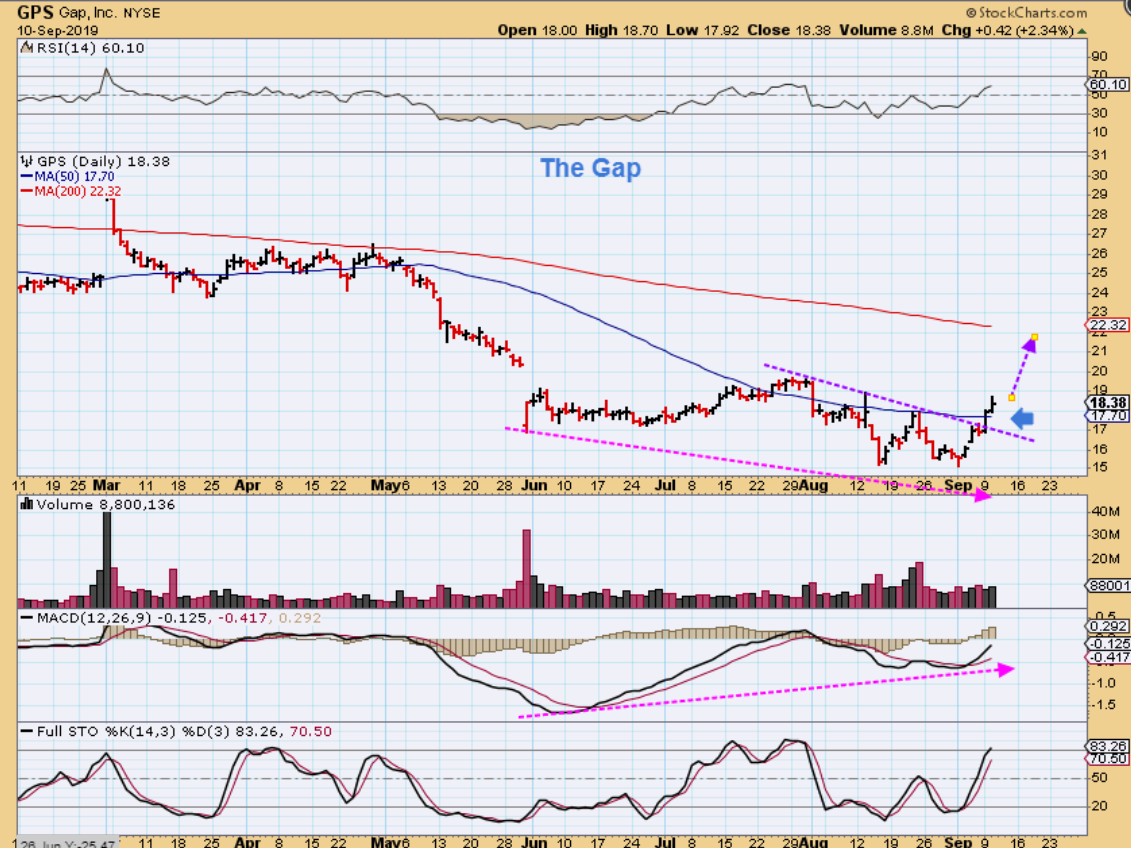Screen dimensions: 1131x848
Task: Click the 83.26 stochastic value tag on the right
Action: [x=1108, y=746]
